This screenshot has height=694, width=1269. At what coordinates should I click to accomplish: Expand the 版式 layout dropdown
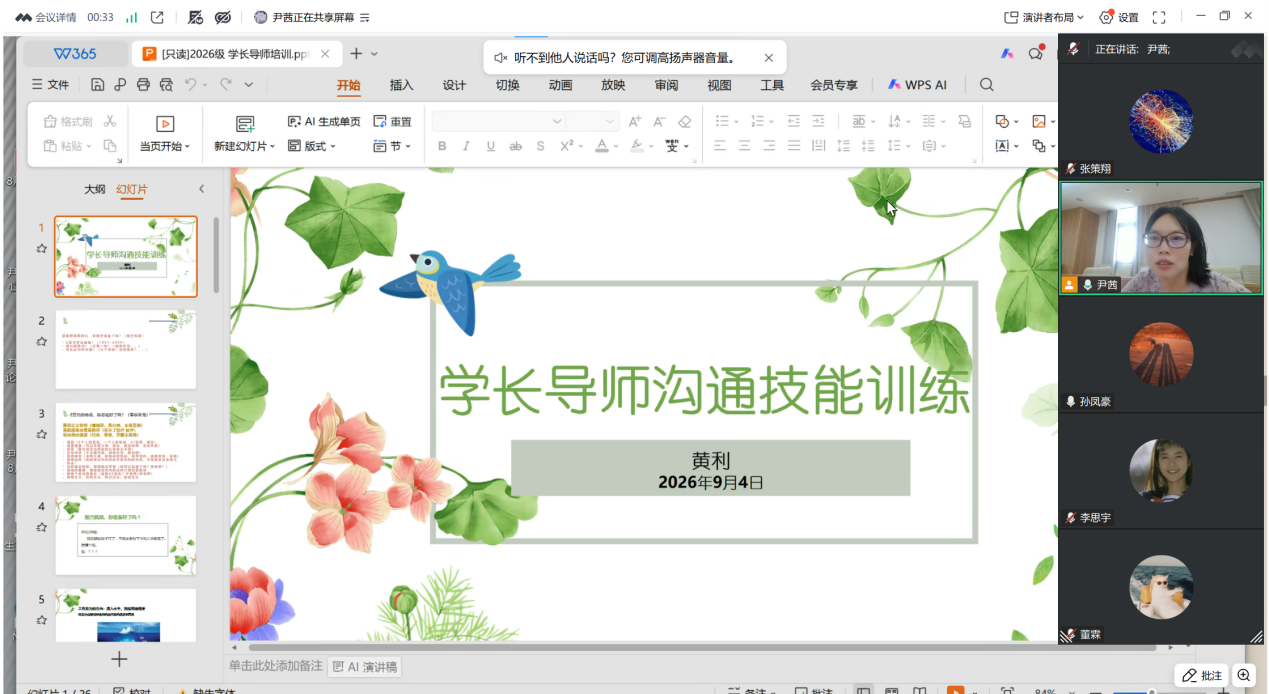tap(312, 146)
